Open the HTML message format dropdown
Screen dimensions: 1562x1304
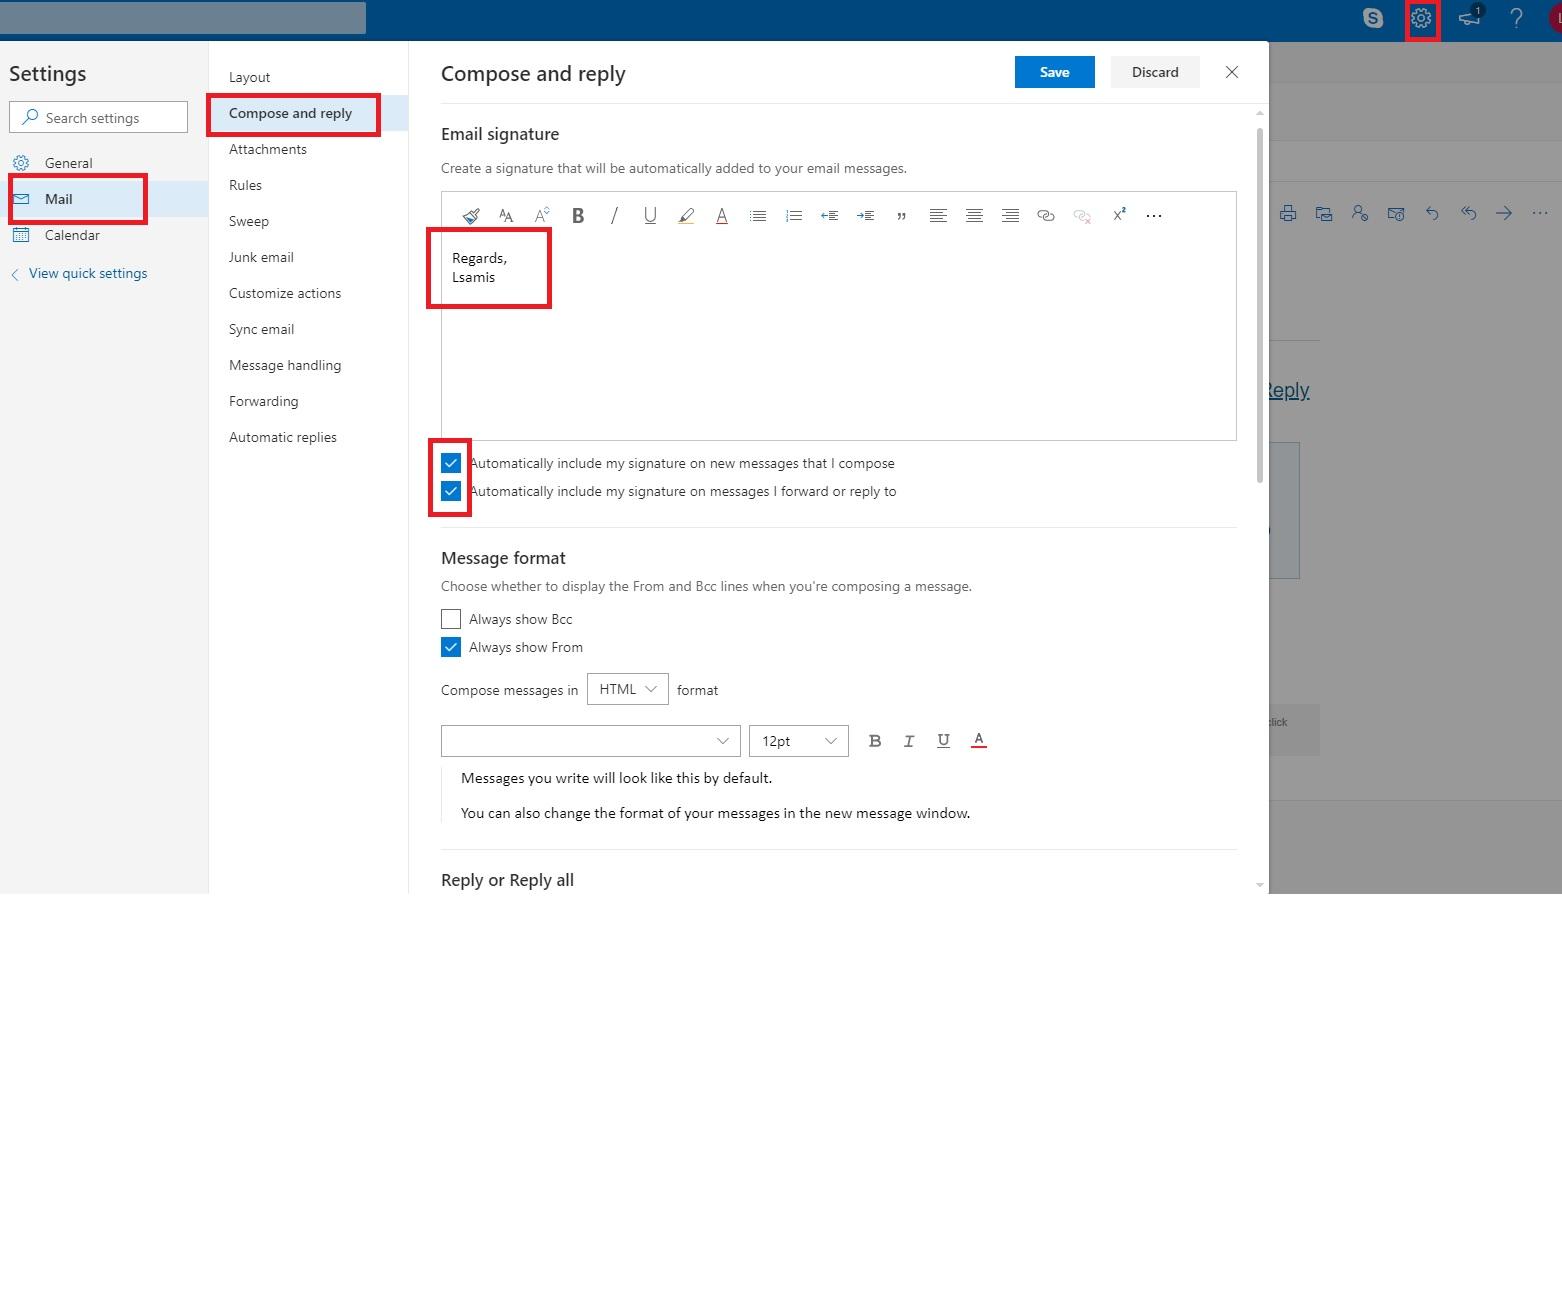coord(628,689)
